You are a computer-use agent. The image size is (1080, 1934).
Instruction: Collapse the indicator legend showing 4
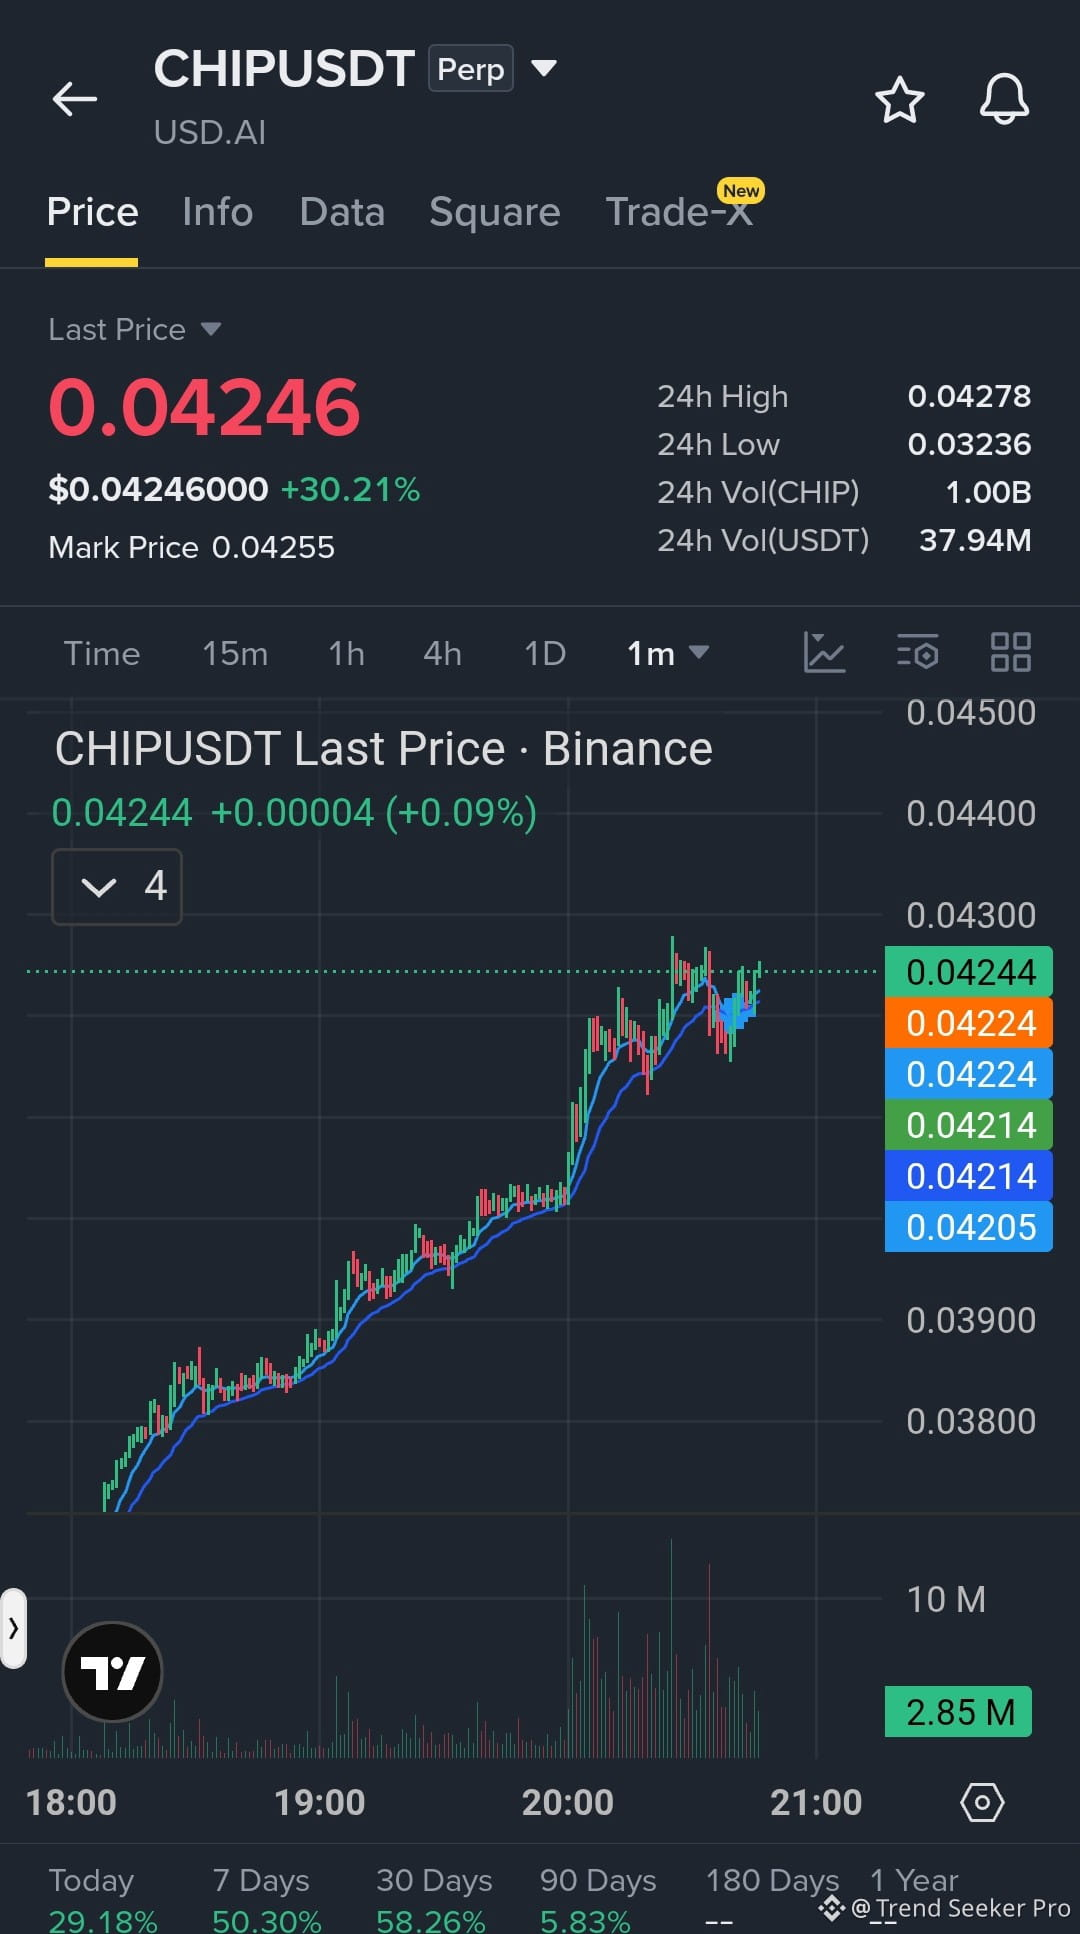tap(117, 886)
